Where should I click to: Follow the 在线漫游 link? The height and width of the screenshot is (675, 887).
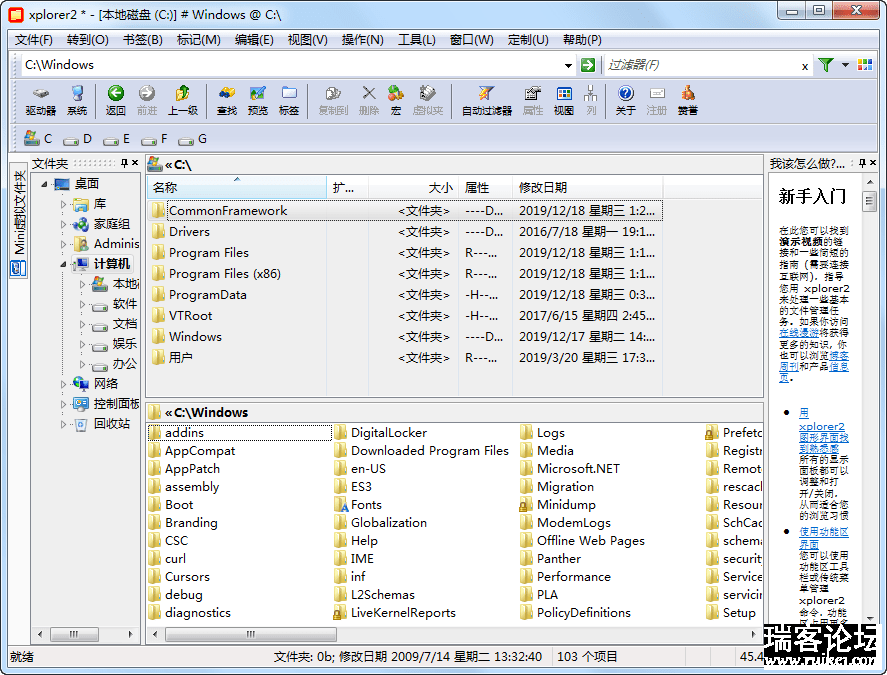(799, 333)
